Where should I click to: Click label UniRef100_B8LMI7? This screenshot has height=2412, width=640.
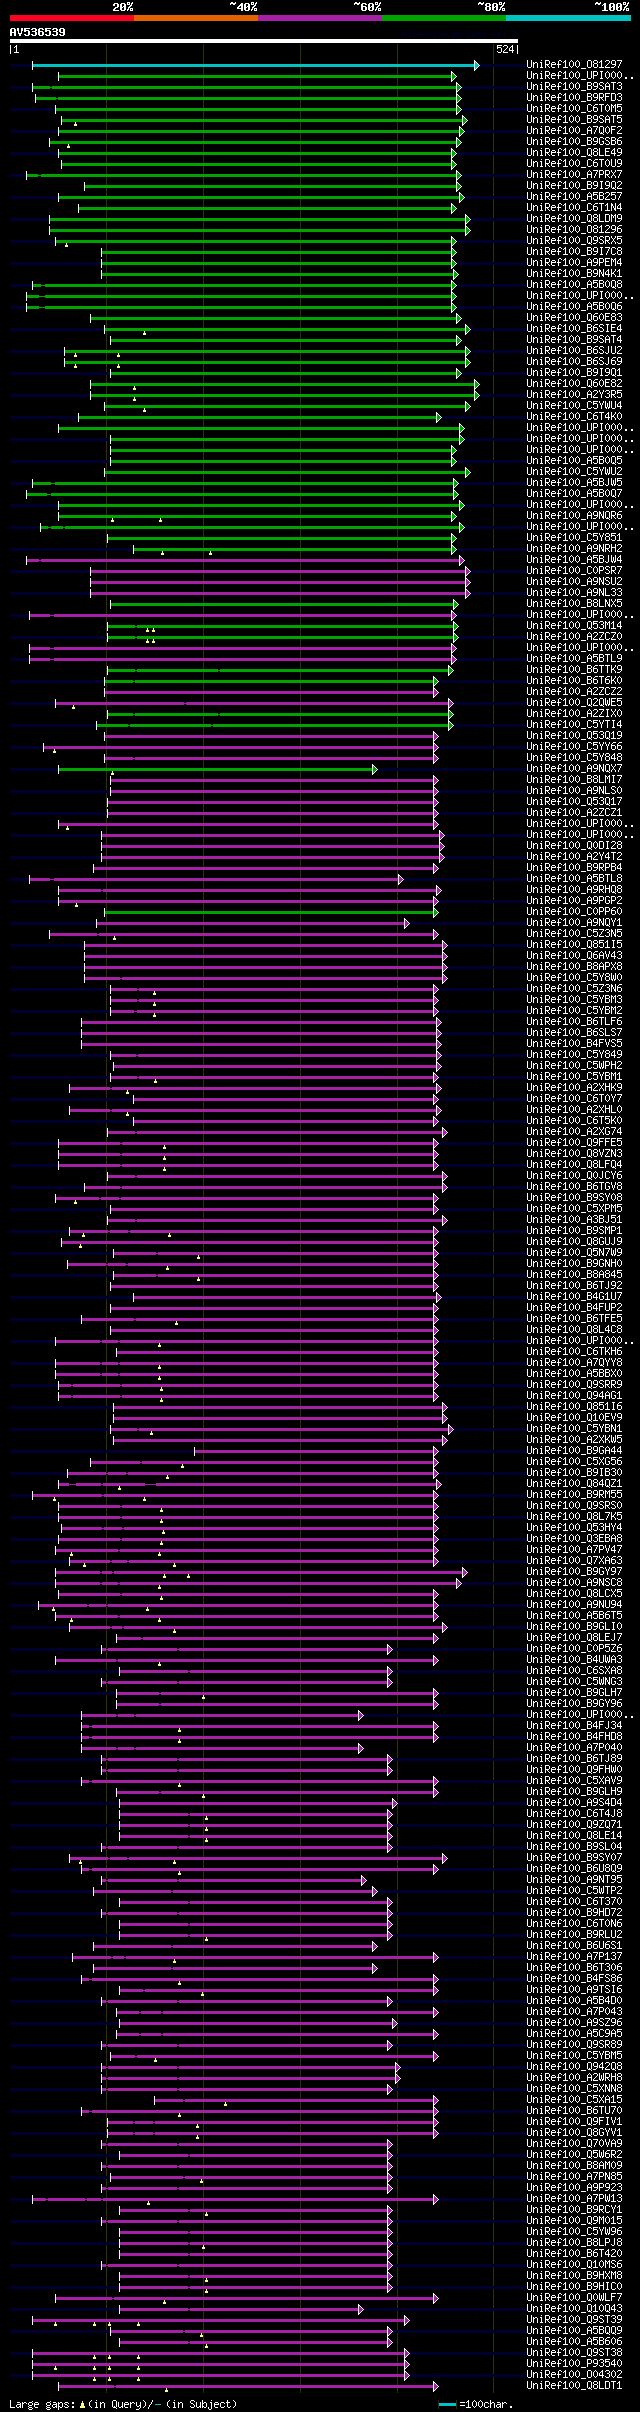(574, 780)
